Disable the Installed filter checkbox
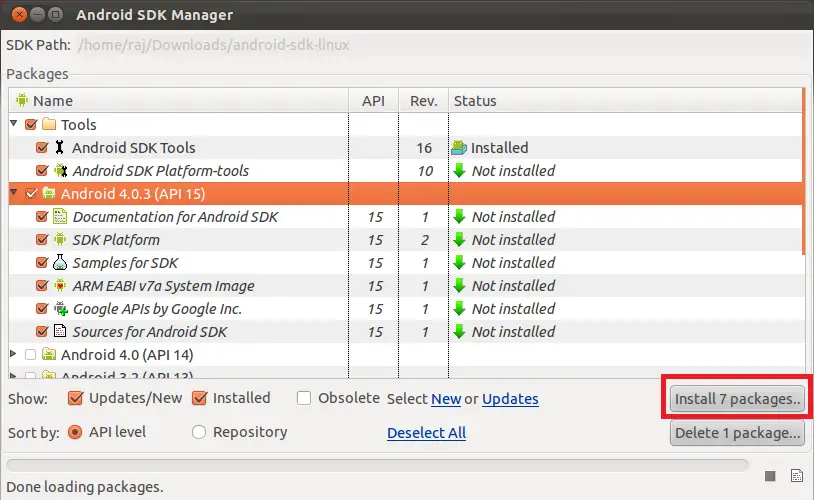This screenshot has width=814, height=500. click(199, 398)
